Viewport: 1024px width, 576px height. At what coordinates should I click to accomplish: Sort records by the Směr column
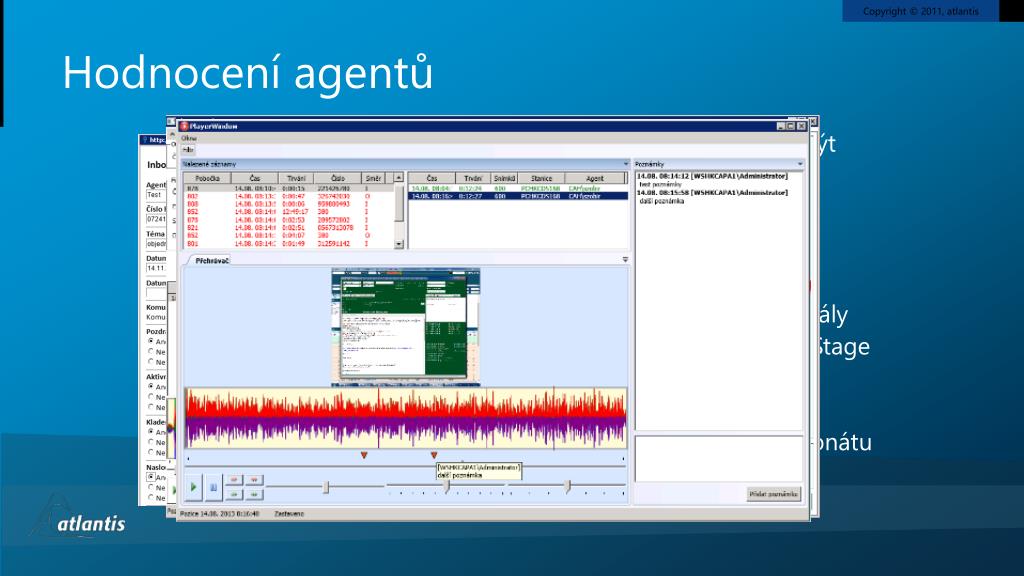(x=373, y=178)
